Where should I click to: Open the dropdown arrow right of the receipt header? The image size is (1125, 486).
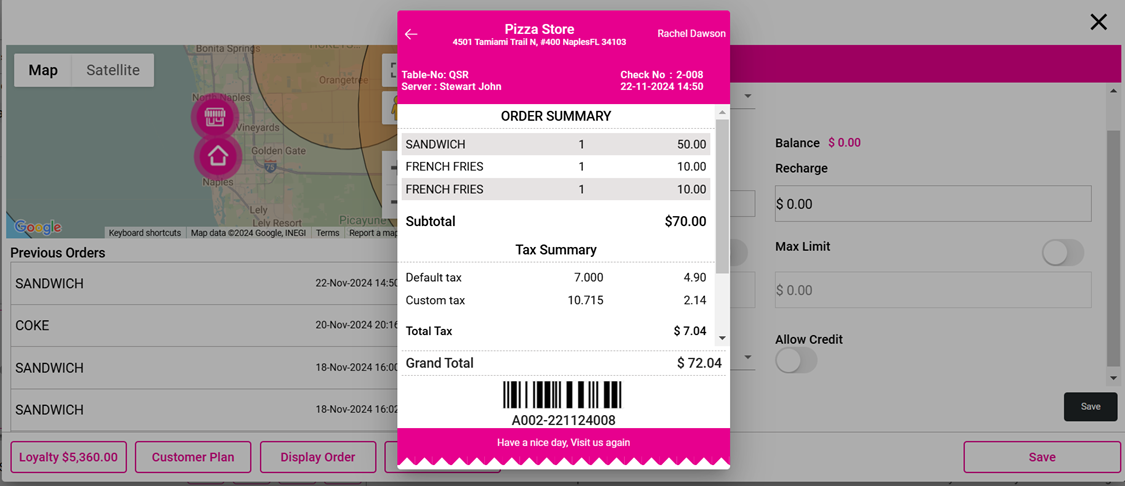(748, 97)
